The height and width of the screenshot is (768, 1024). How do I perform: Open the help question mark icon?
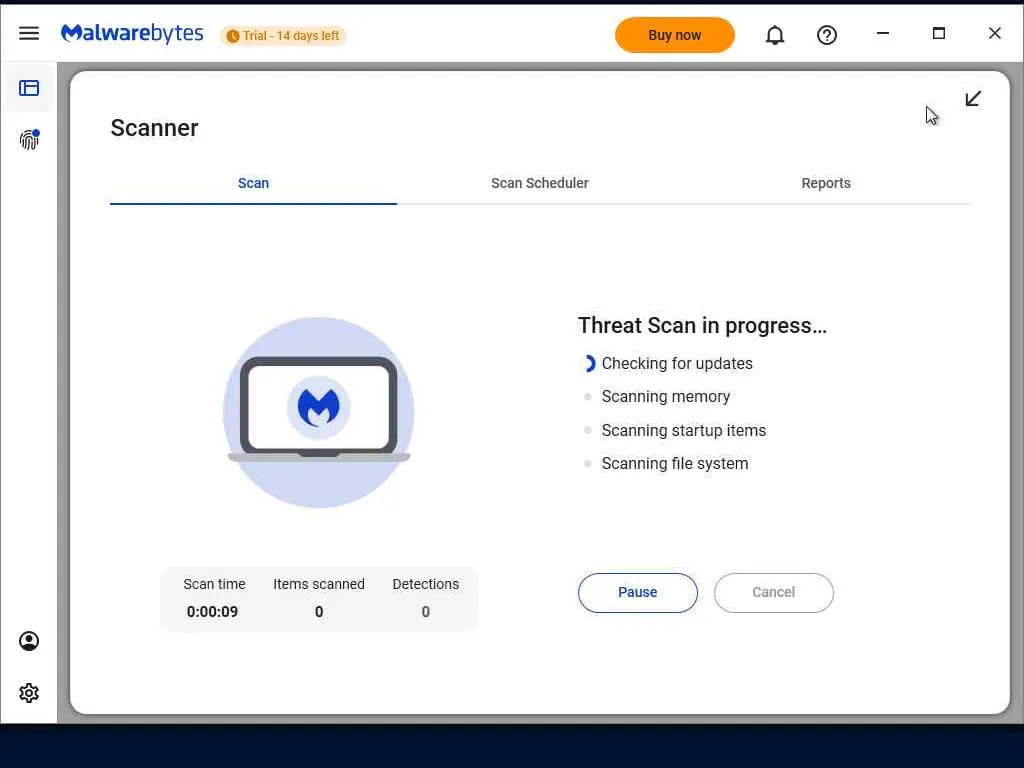point(827,35)
